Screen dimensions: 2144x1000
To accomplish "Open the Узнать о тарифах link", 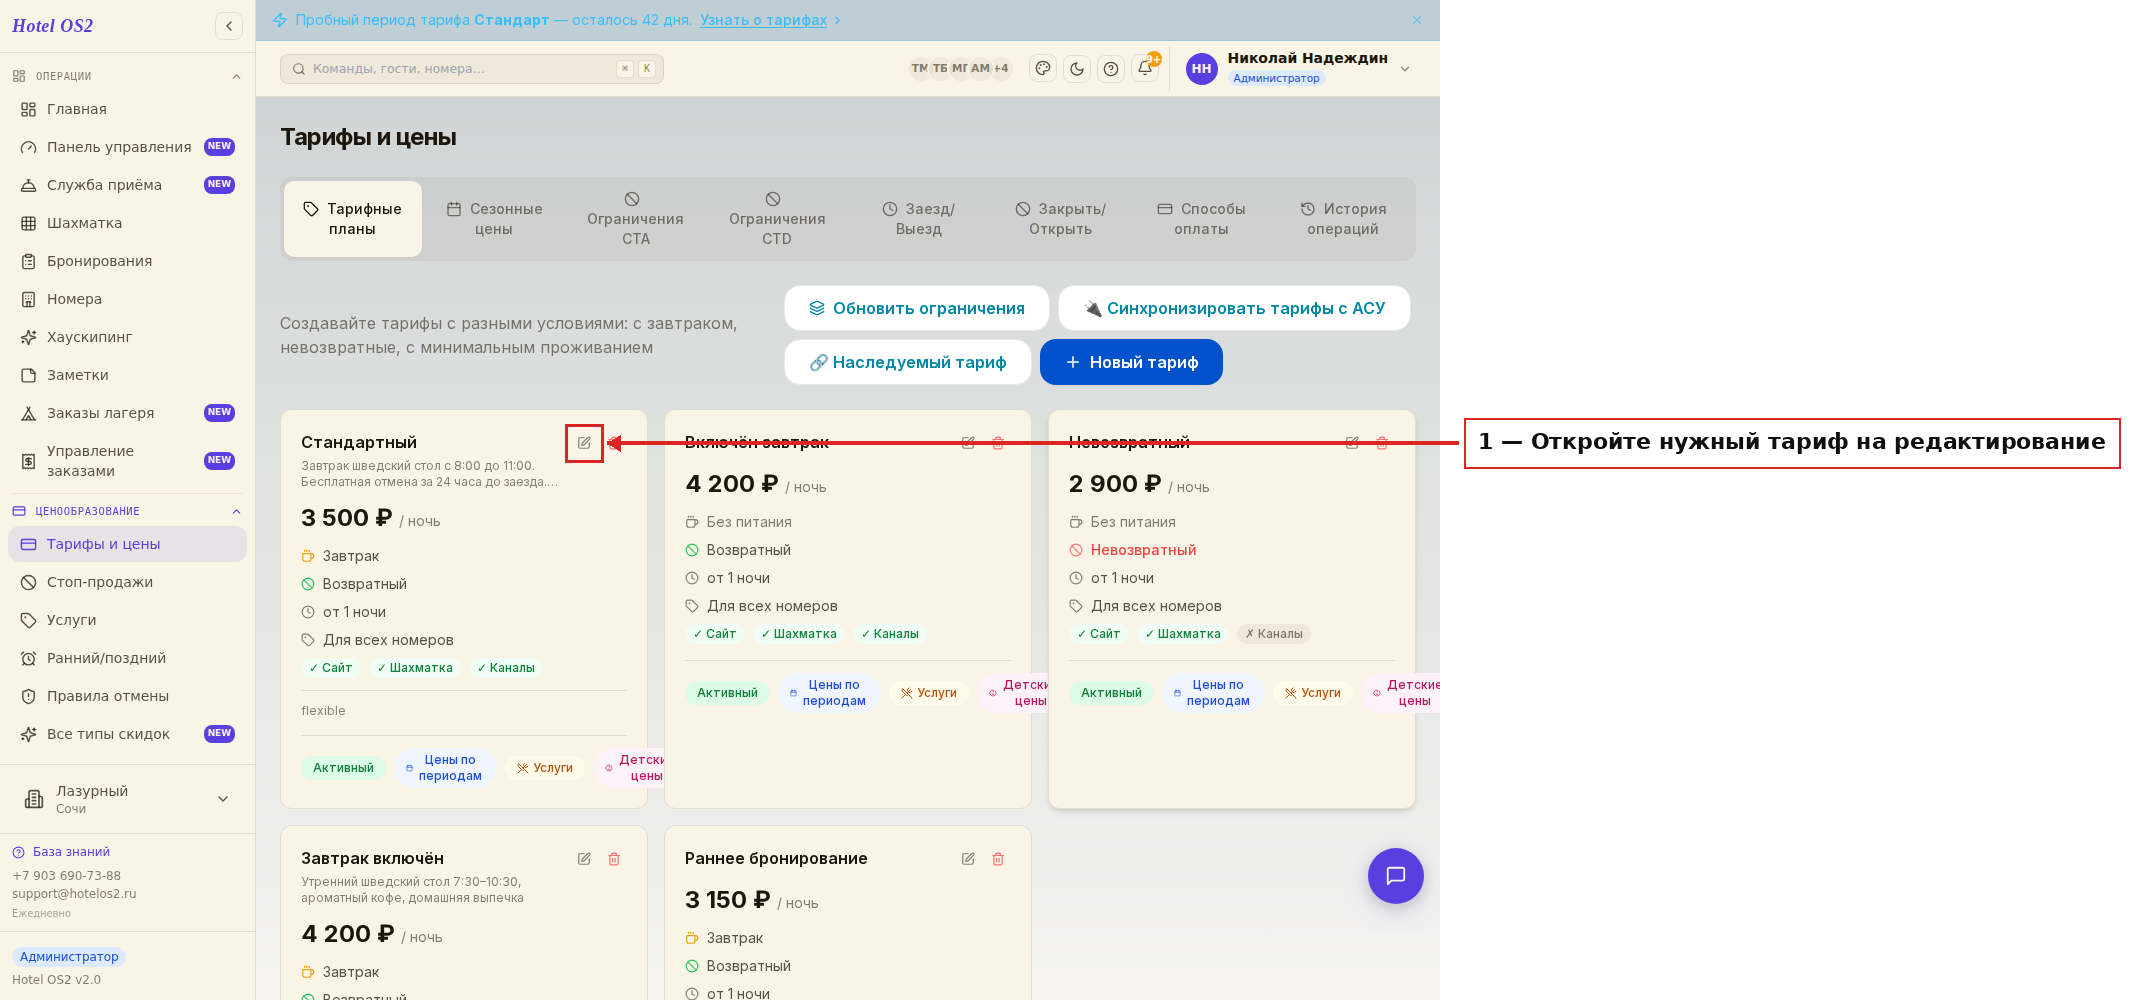I will coord(763,20).
